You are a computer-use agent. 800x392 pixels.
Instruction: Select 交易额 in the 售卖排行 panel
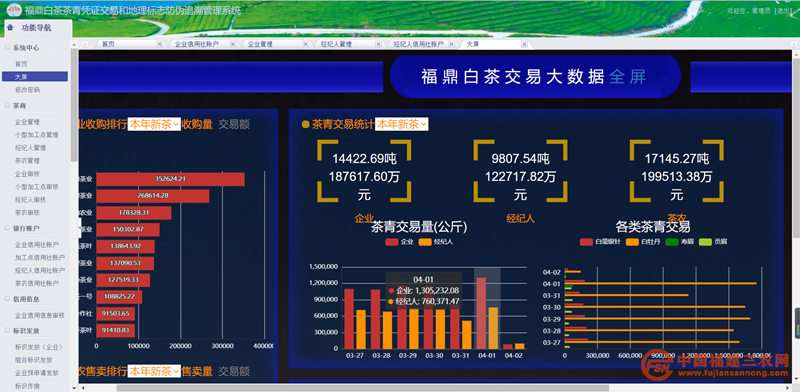[234, 371]
